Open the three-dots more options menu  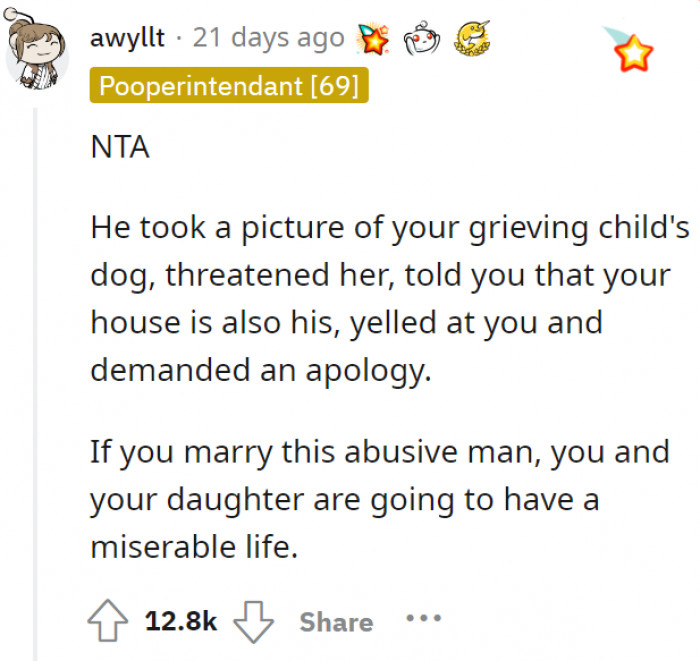[x=423, y=619]
